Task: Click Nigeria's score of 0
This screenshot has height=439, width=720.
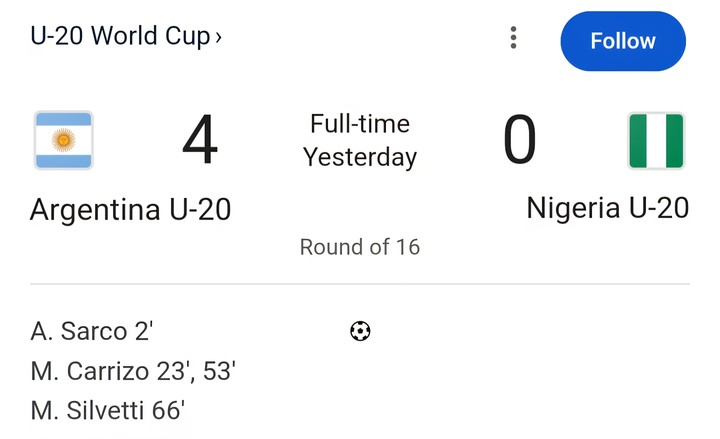Action: 519,141
